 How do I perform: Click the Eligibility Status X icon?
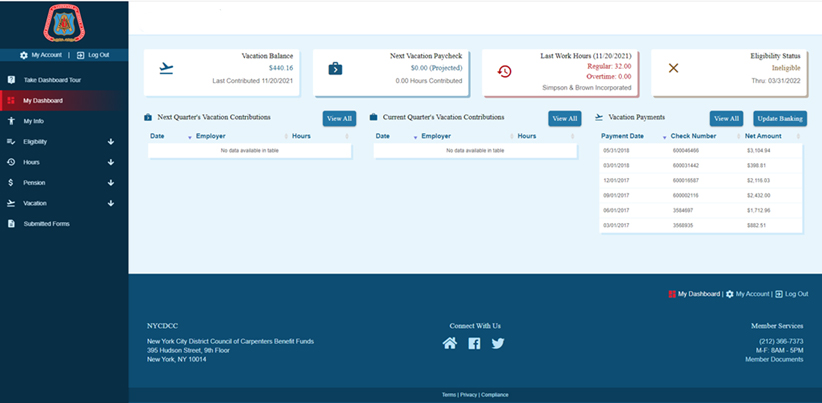(673, 68)
